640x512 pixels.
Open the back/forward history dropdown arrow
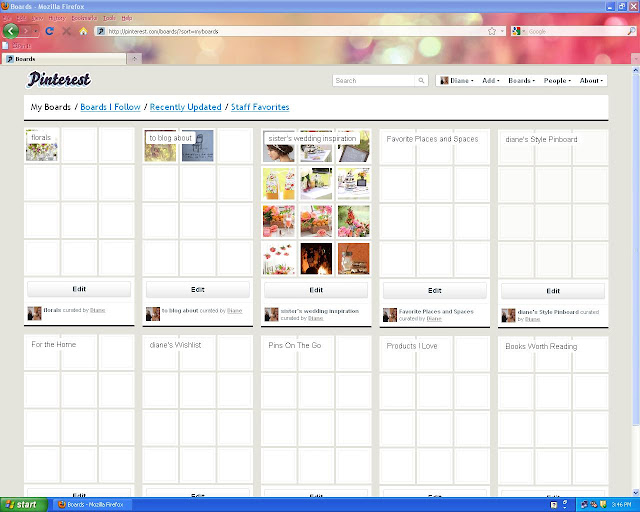pyautogui.click(x=36, y=31)
